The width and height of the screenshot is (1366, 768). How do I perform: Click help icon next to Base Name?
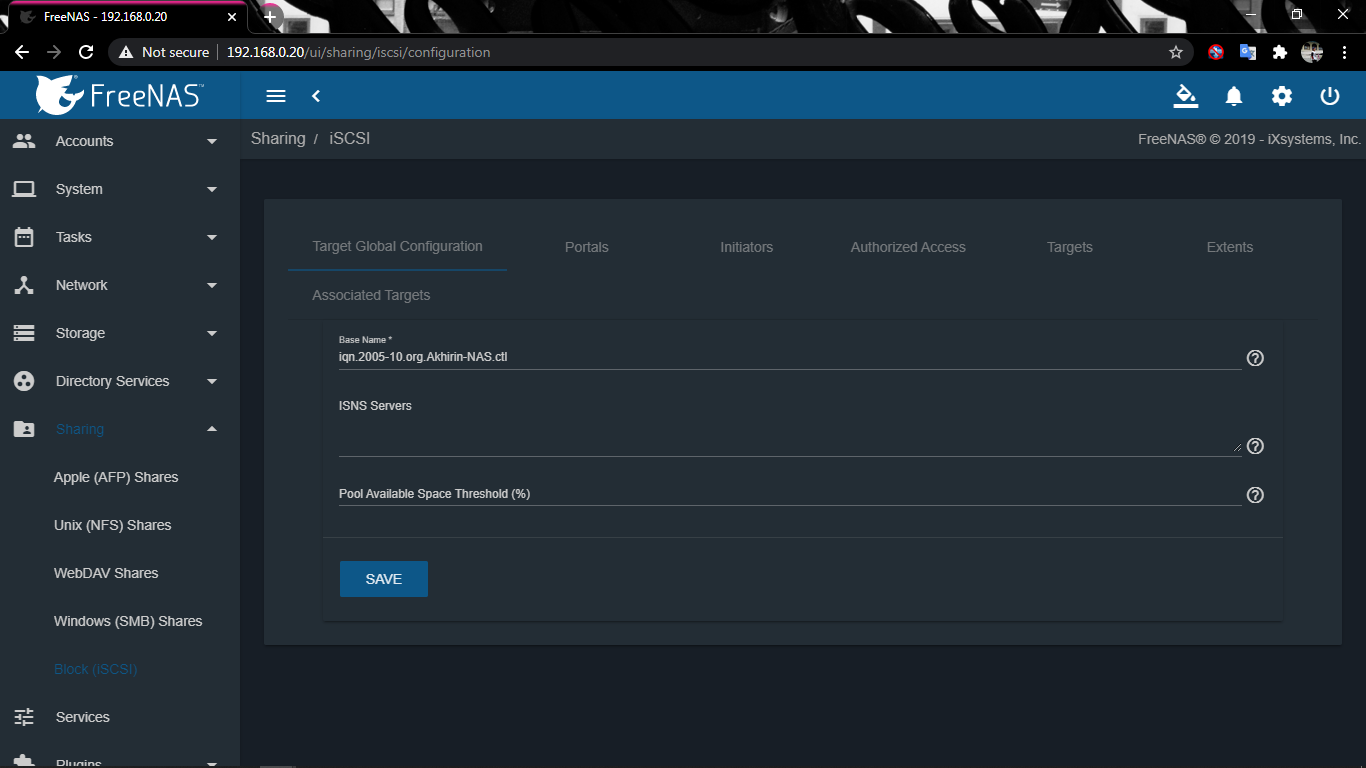tap(1255, 358)
